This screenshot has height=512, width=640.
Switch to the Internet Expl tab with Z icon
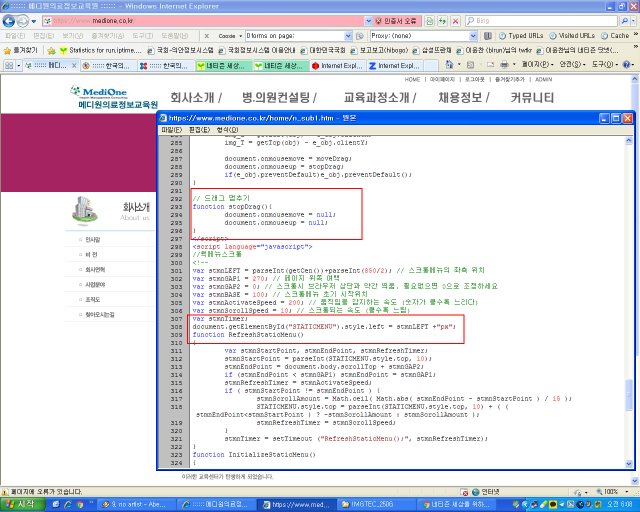click(394, 65)
